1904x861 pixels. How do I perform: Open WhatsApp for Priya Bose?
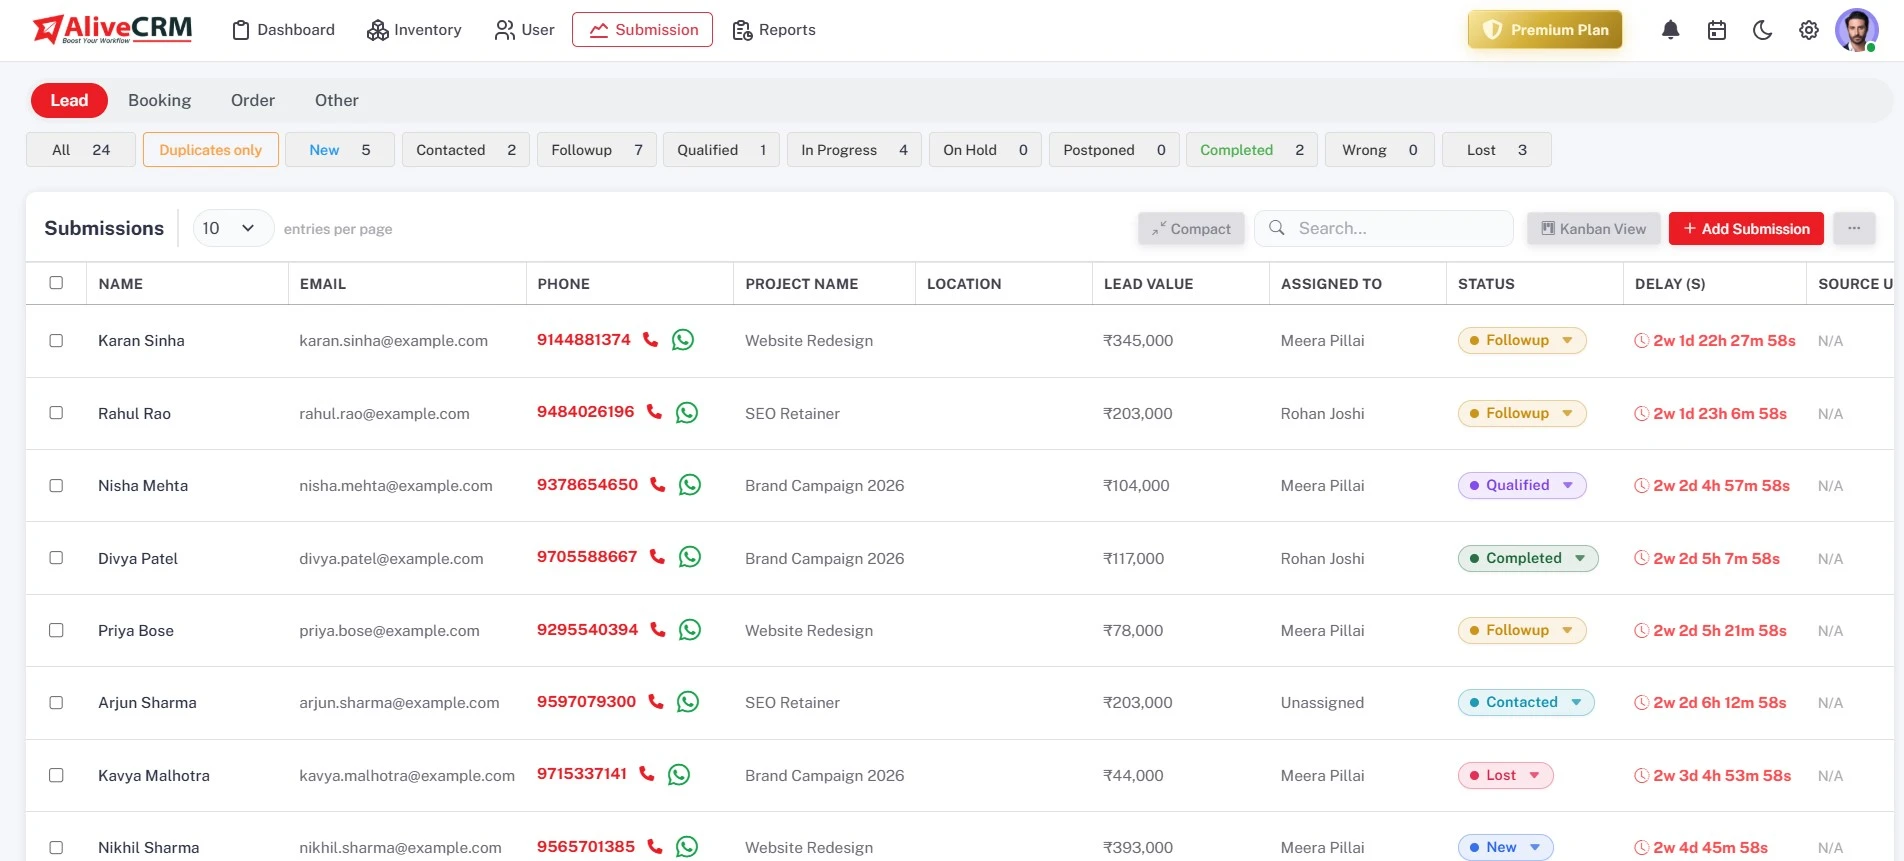coord(690,630)
